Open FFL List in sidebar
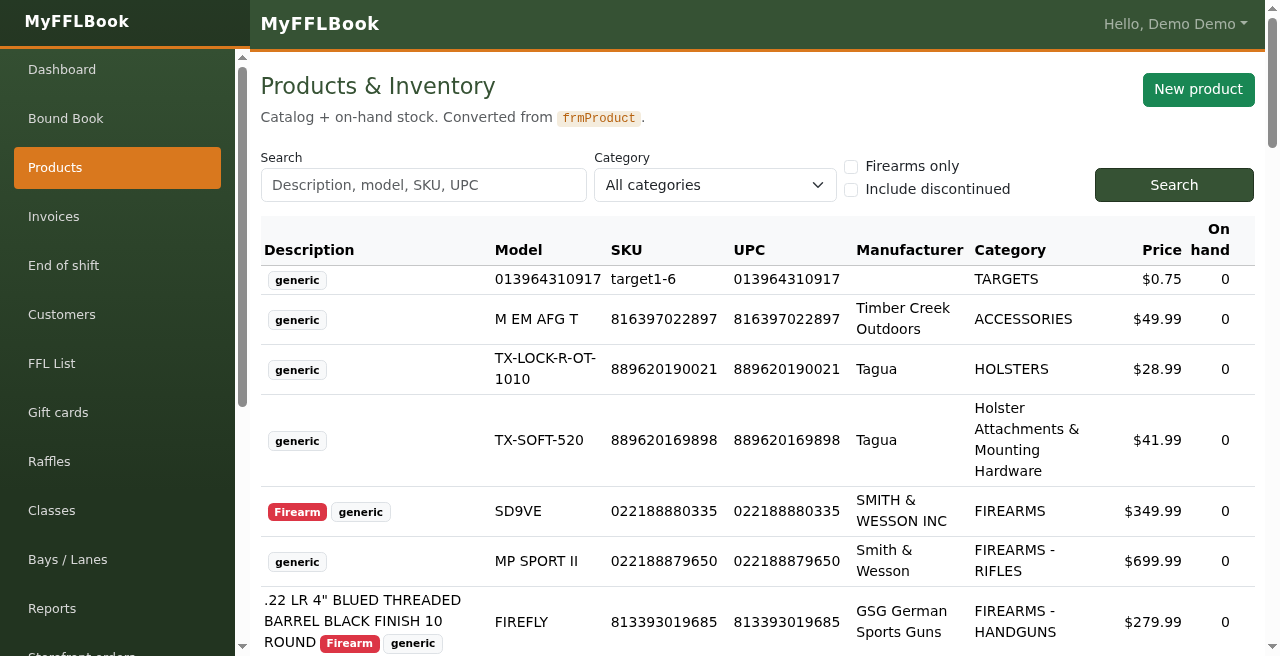 (x=117, y=364)
